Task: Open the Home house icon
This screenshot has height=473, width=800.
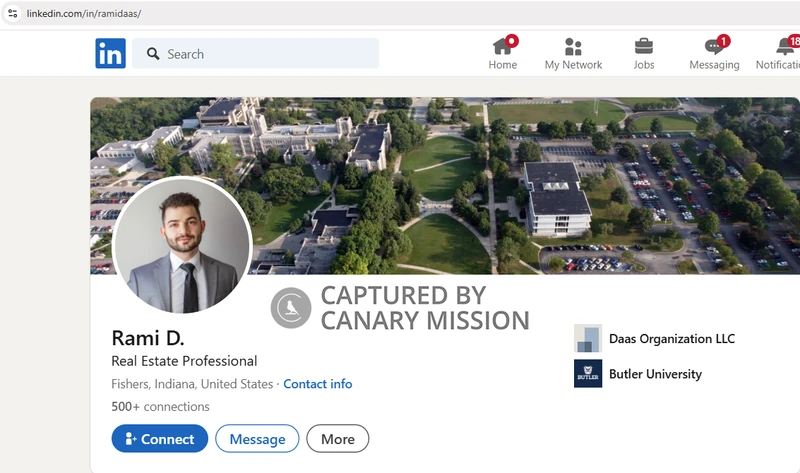Action: [502, 46]
